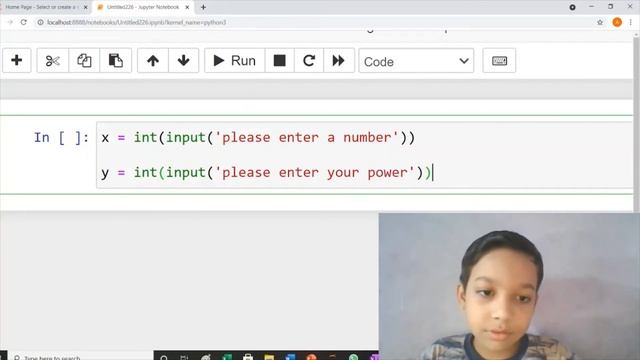Select cell via the In [ ]: prompt
Image resolution: width=640 pixels, height=360 pixels.
[61, 138]
